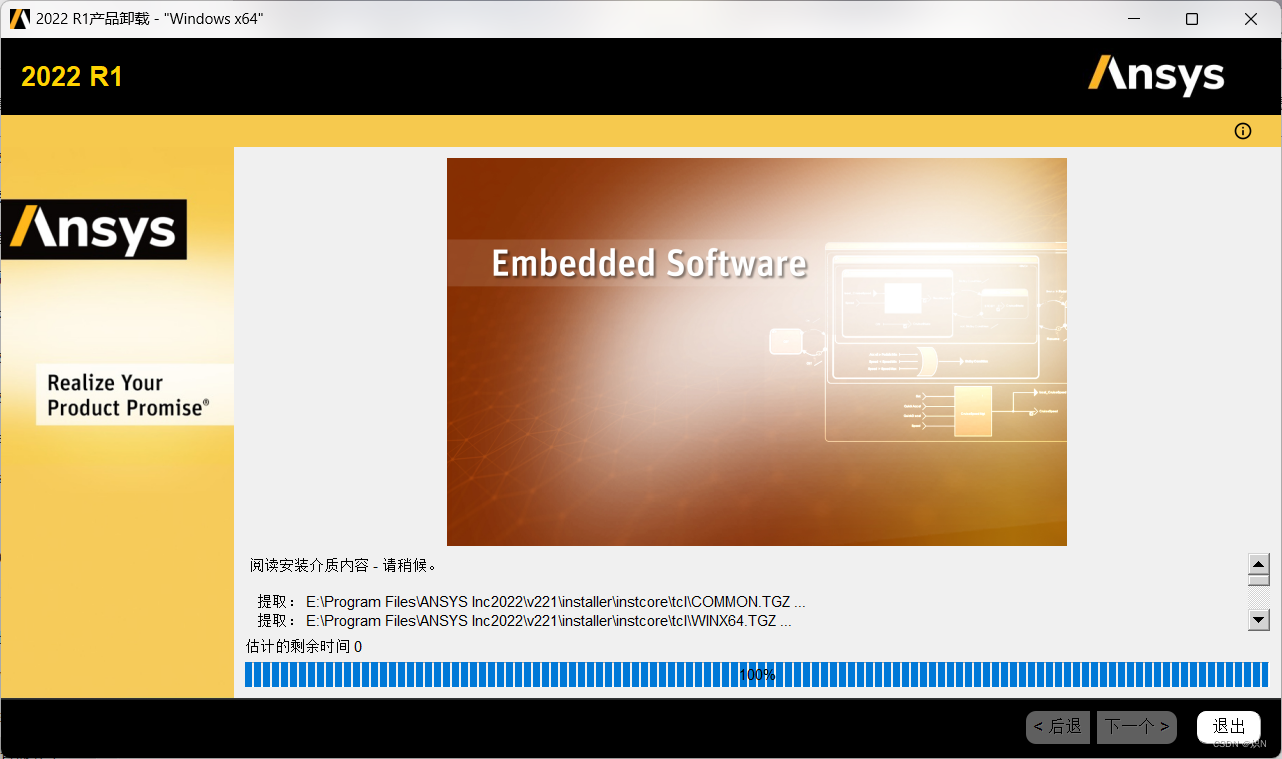Click the 估计的剩余时间 0 label
This screenshot has height=759, width=1282.
tap(304, 647)
